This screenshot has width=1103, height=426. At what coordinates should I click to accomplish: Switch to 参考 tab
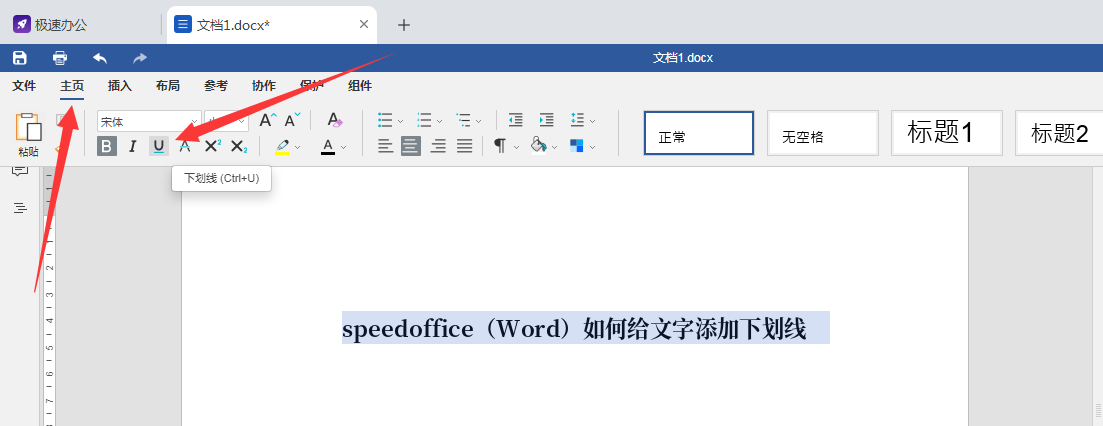[216, 86]
